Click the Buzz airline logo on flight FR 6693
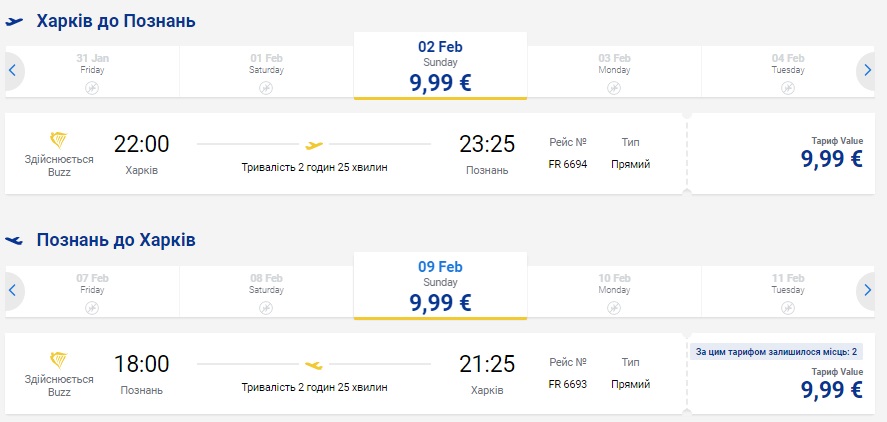887x422 pixels. point(59,361)
